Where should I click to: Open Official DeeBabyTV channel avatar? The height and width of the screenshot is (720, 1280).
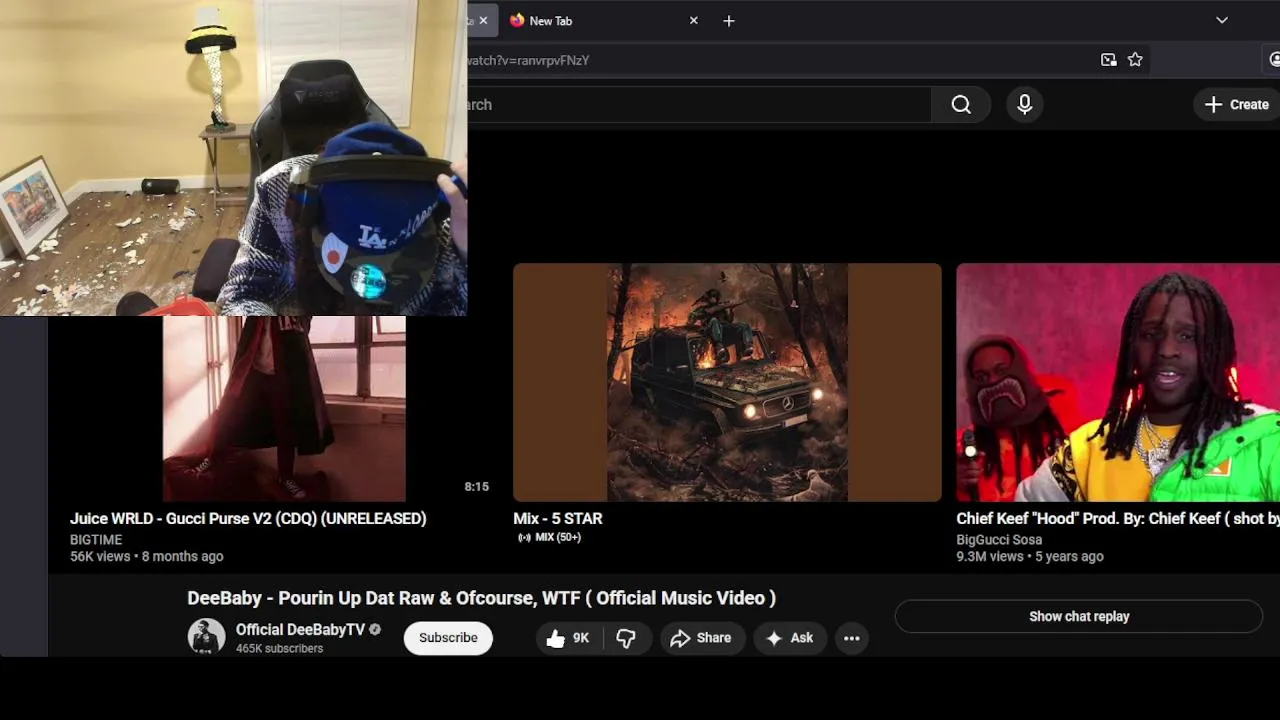click(207, 637)
